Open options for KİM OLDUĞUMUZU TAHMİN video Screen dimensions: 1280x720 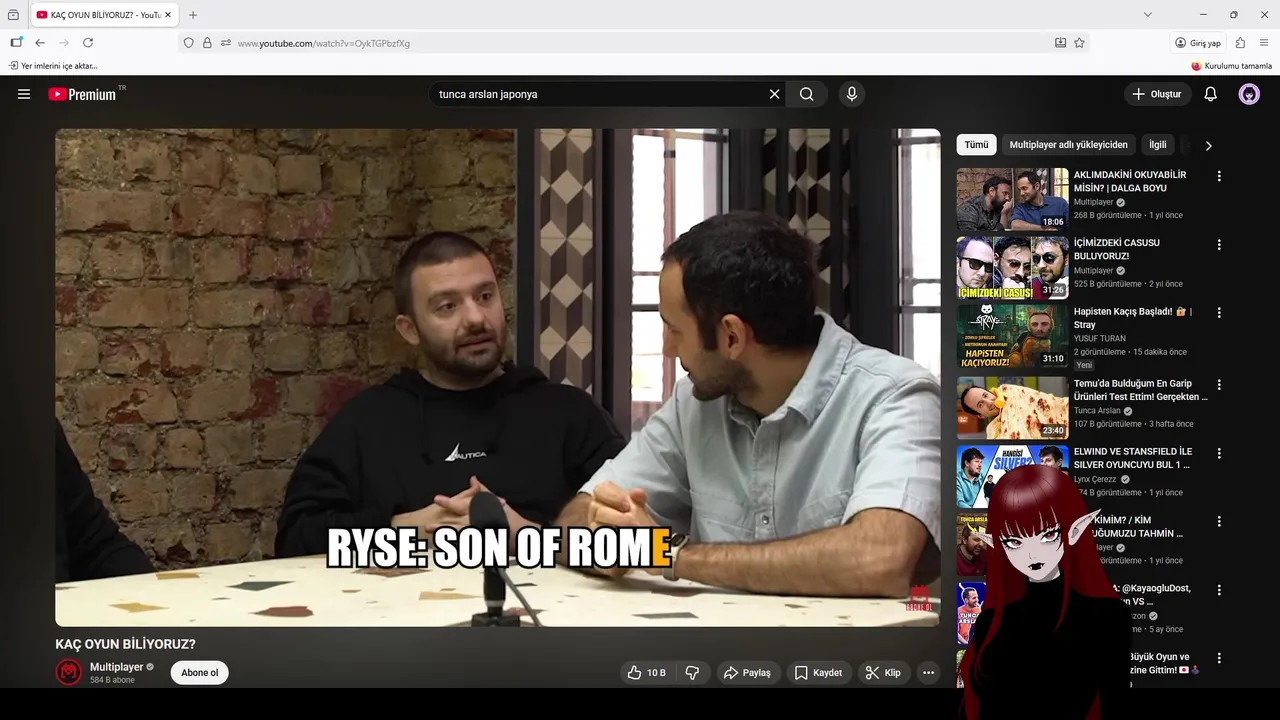[x=1219, y=521]
